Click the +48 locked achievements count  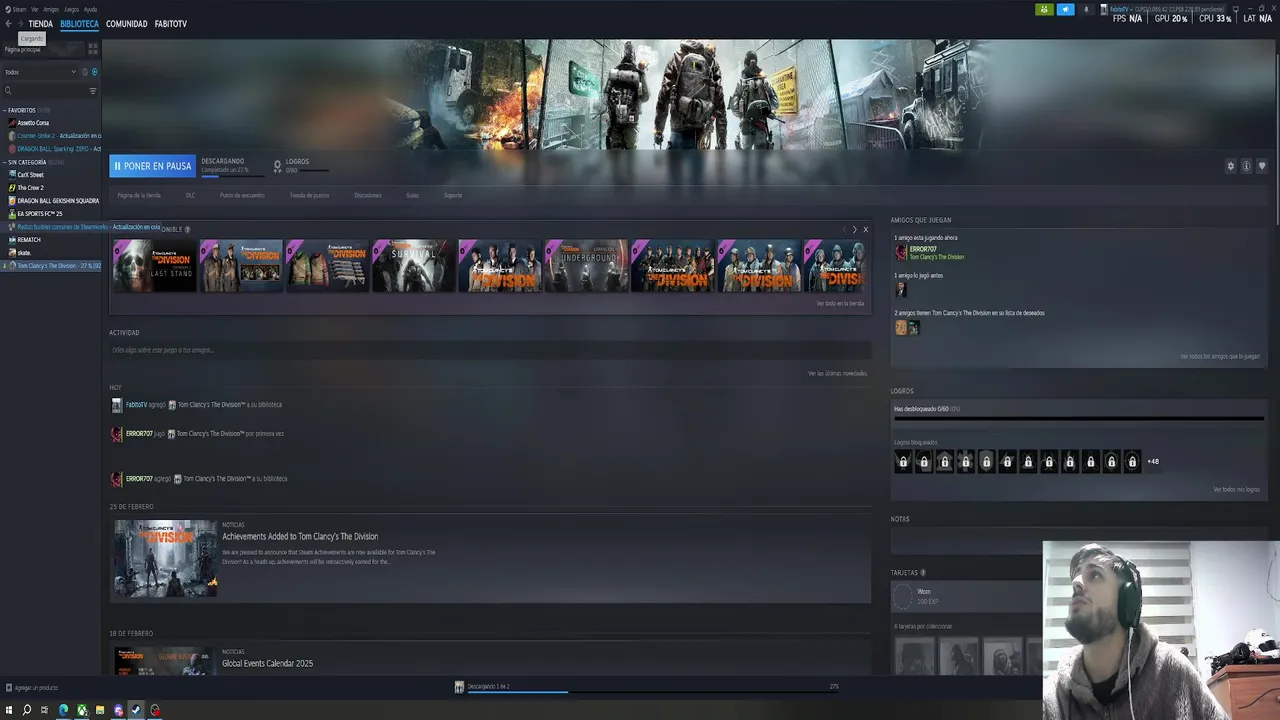pos(1153,462)
